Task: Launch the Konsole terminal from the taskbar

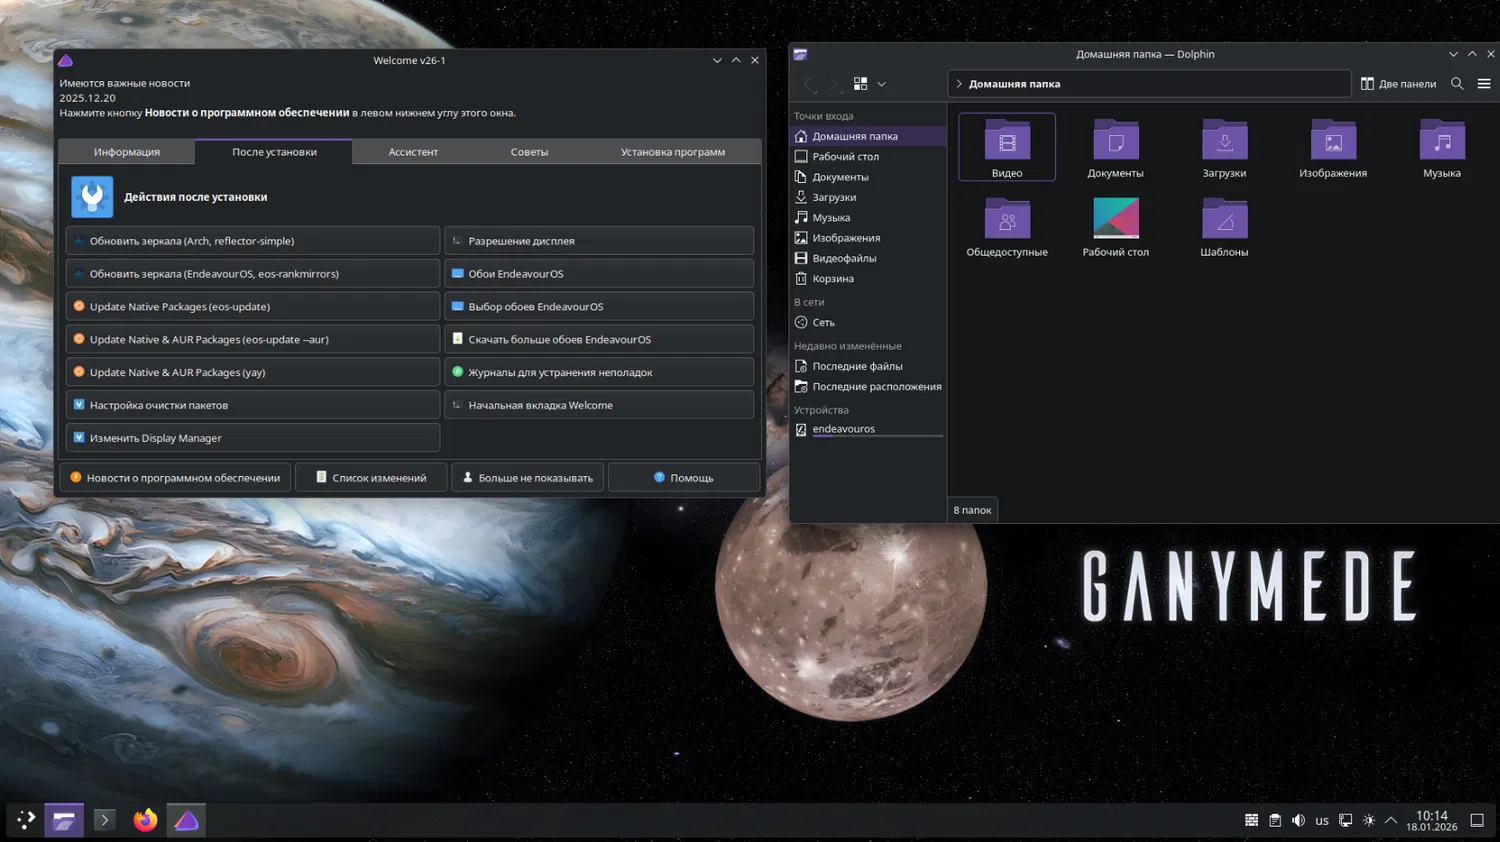Action: pyautogui.click(x=104, y=820)
